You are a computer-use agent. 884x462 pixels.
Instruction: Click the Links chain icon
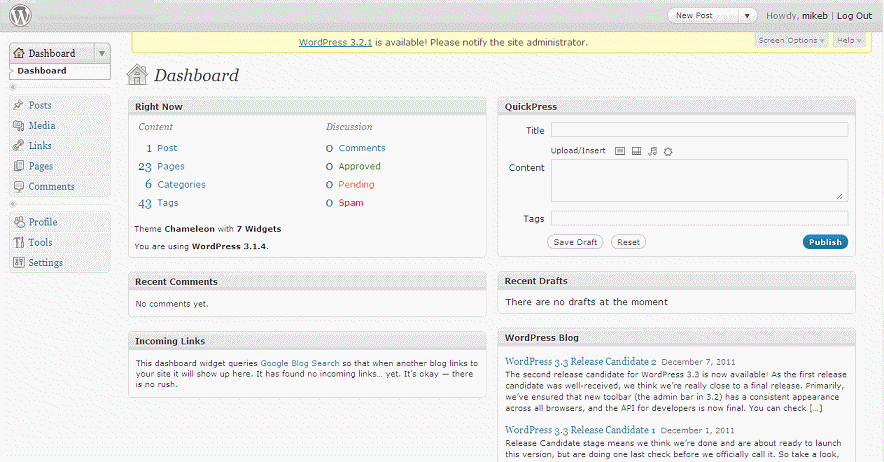pyautogui.click(x=19, y=146)
